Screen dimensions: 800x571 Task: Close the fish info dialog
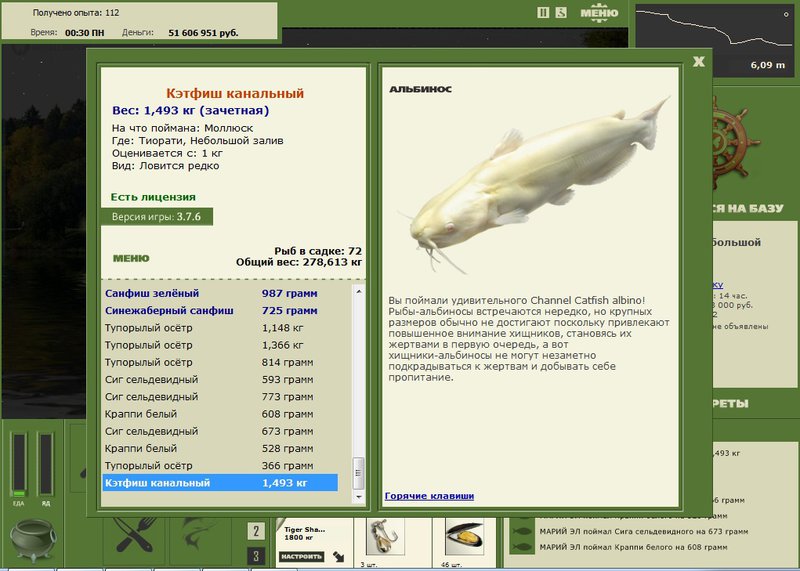pos(699,62)
